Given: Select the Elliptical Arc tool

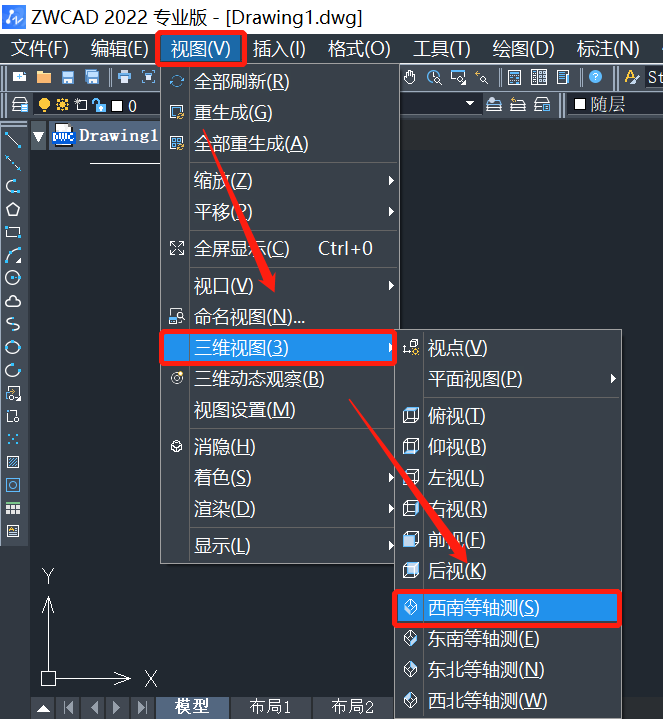Looking at the screenshot, I should (x=13, y=370).
